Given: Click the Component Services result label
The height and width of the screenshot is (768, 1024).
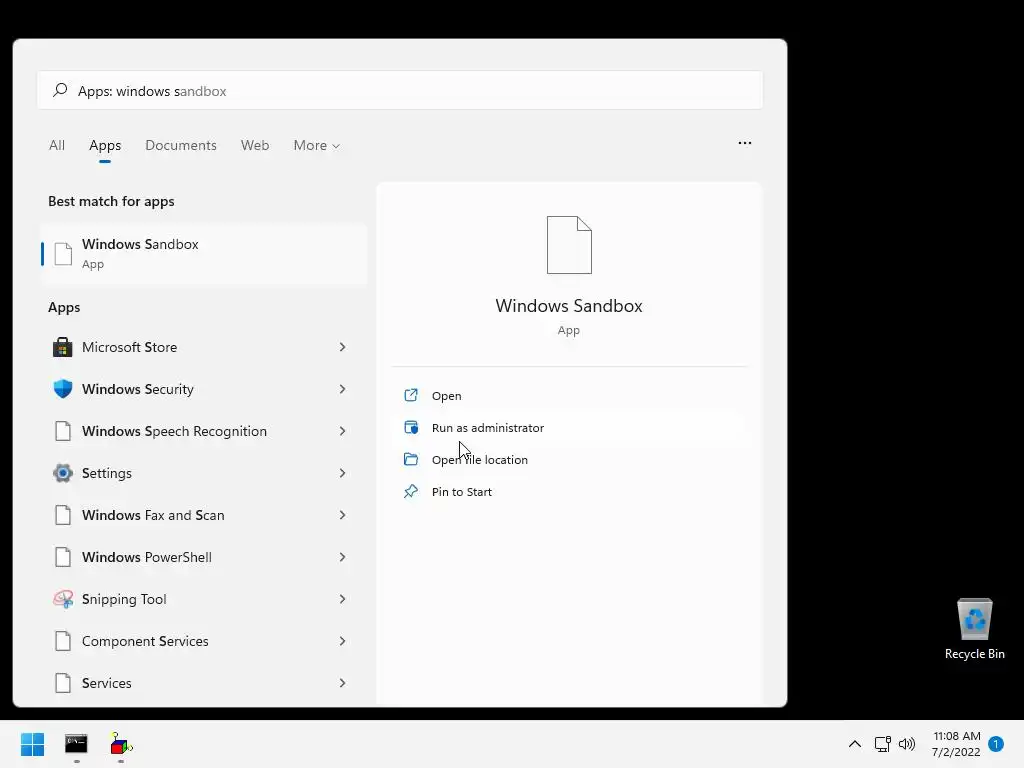Looking at the screenshot, I should pos(145,641).
